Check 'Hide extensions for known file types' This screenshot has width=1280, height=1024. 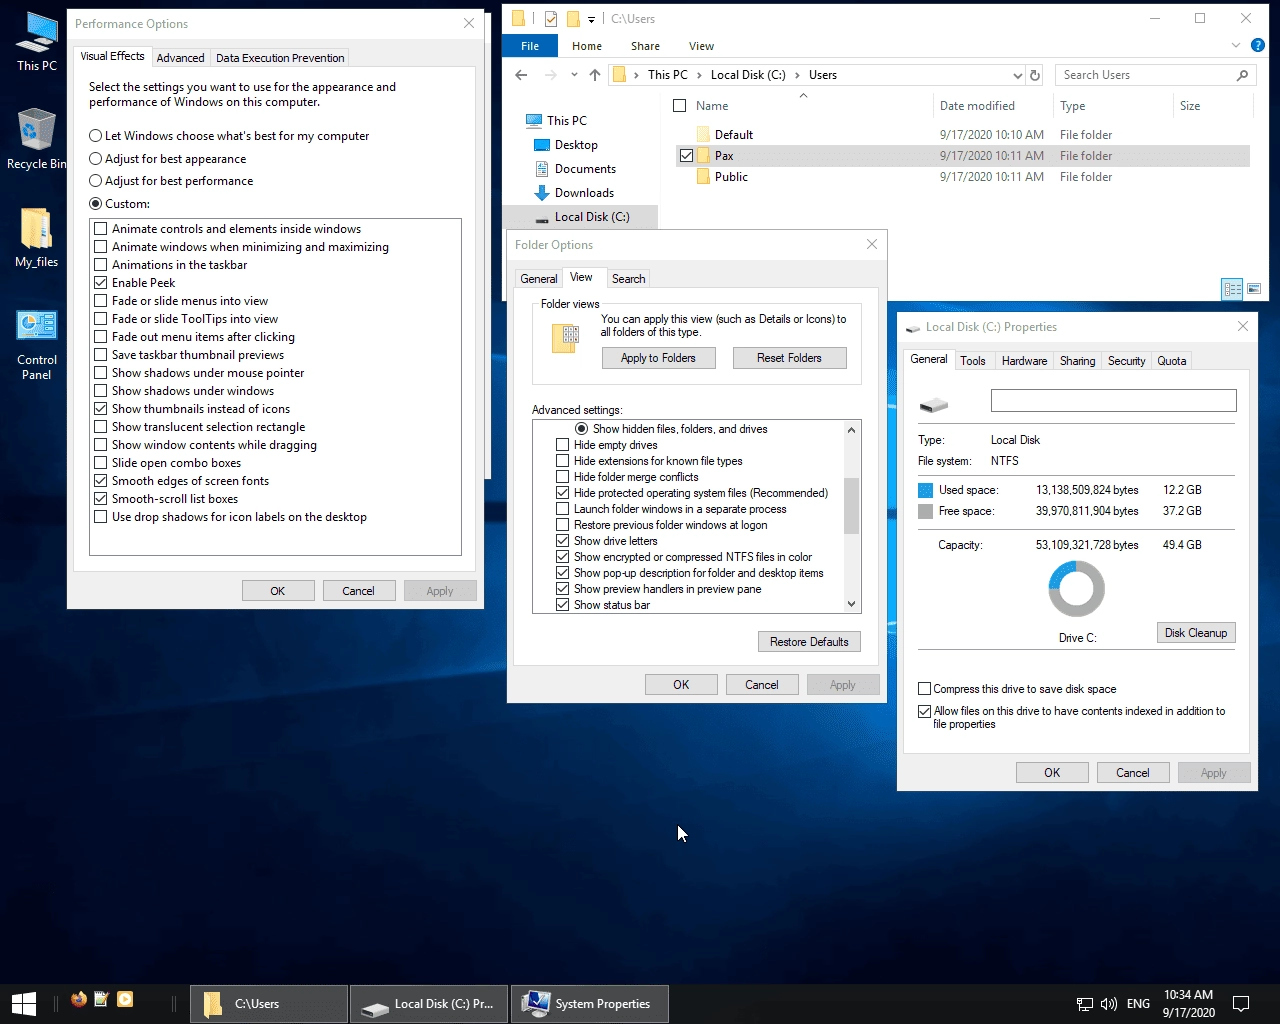pyautogui.click(x=562, y=461)
